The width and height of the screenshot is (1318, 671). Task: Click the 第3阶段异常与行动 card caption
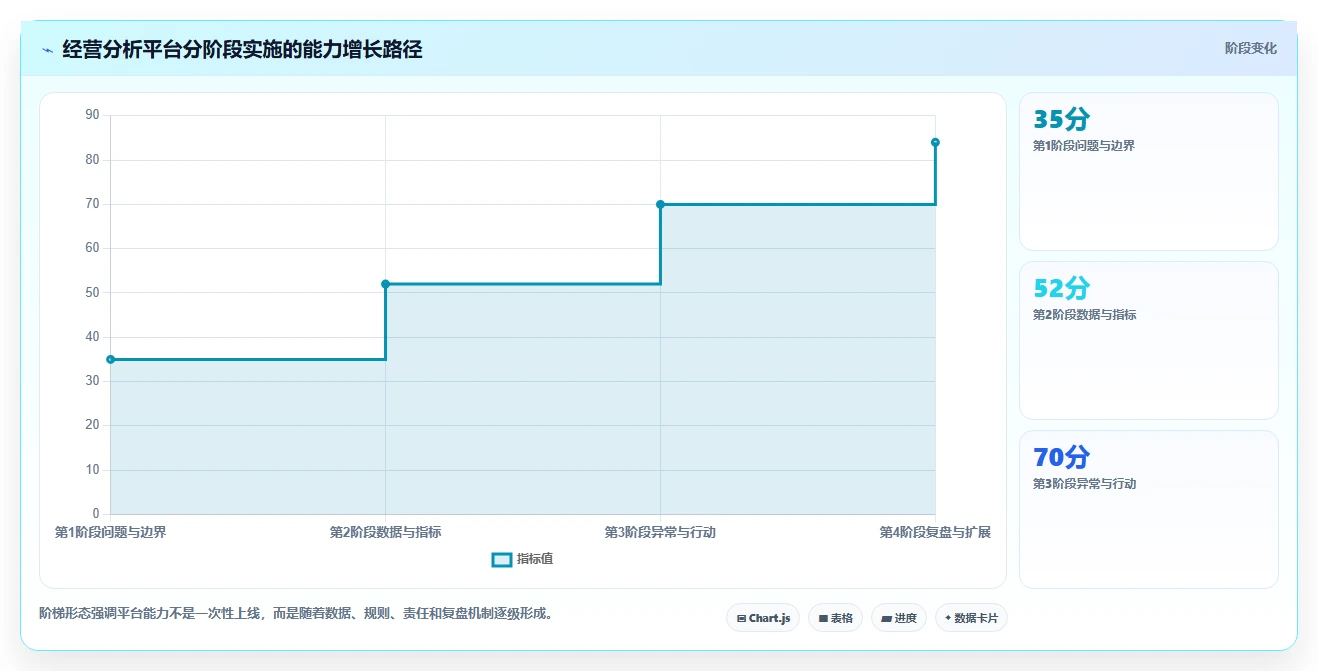(x=1084, y=483)
